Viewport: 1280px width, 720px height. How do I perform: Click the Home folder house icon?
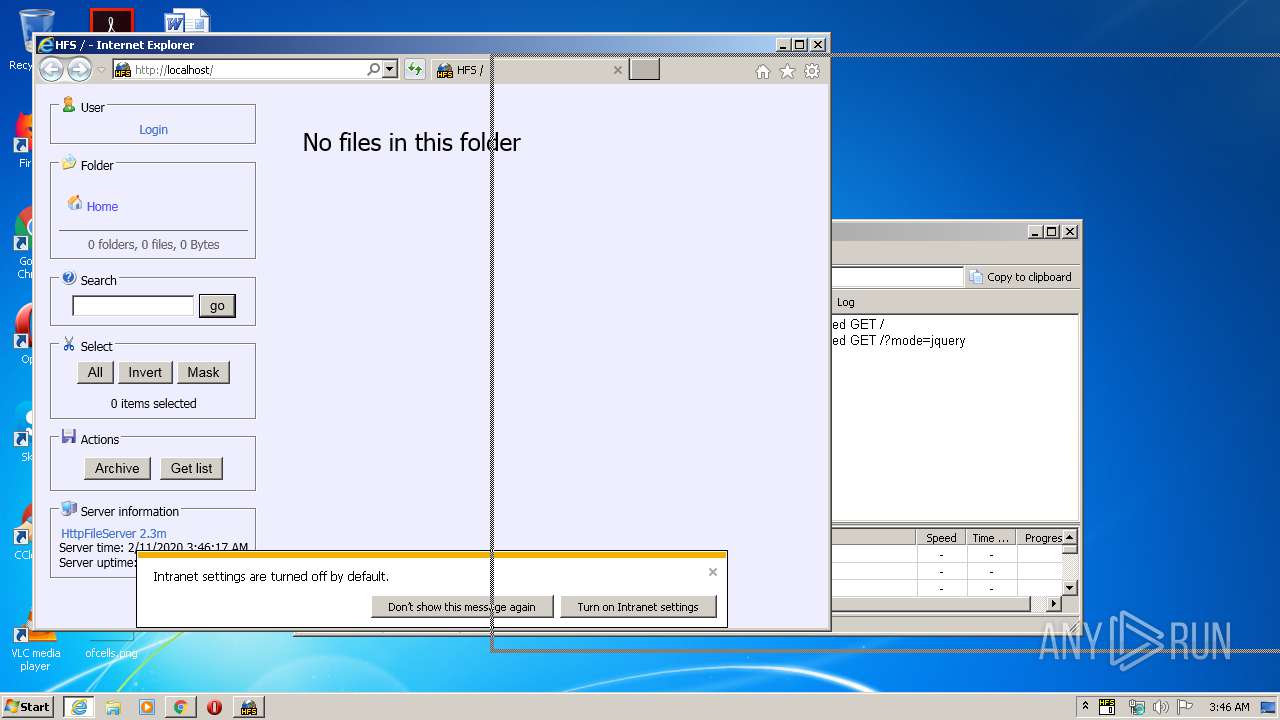[x=75, y=203]
